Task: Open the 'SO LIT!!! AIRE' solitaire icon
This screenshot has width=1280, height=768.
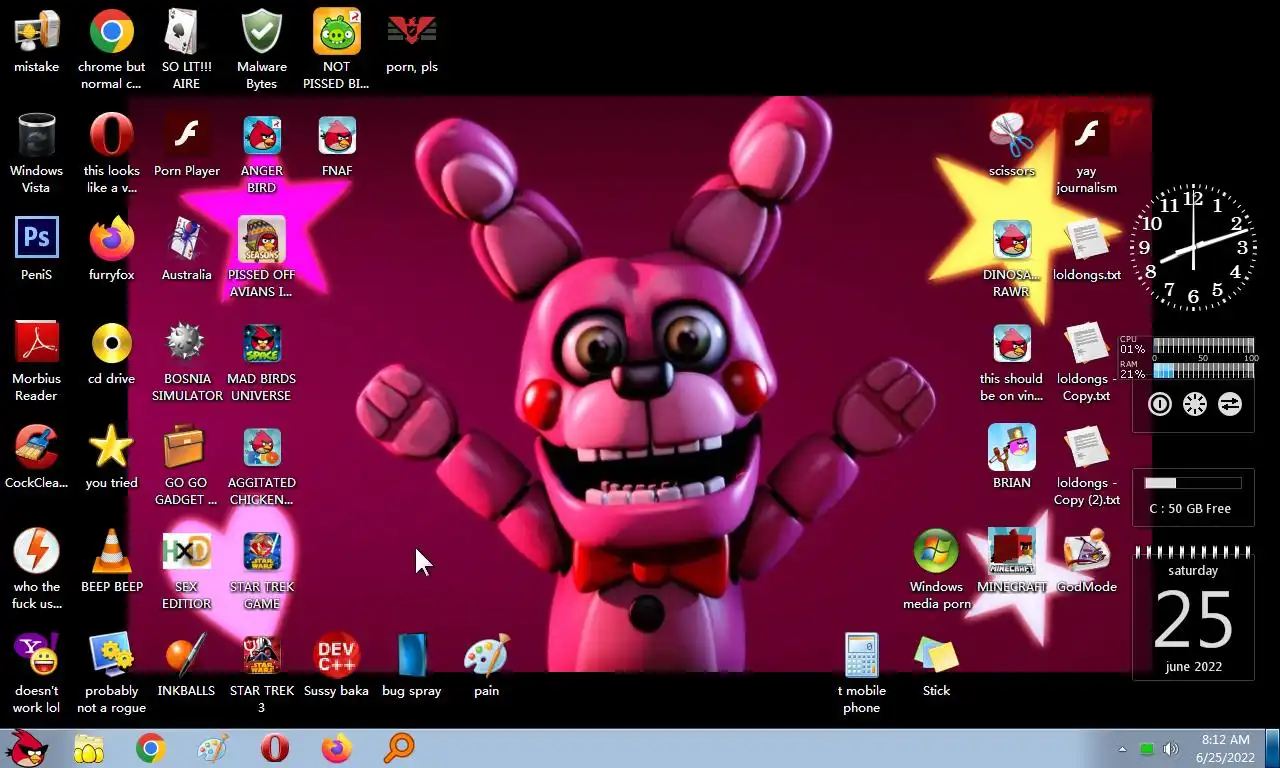Action: (x=186, y=32)
